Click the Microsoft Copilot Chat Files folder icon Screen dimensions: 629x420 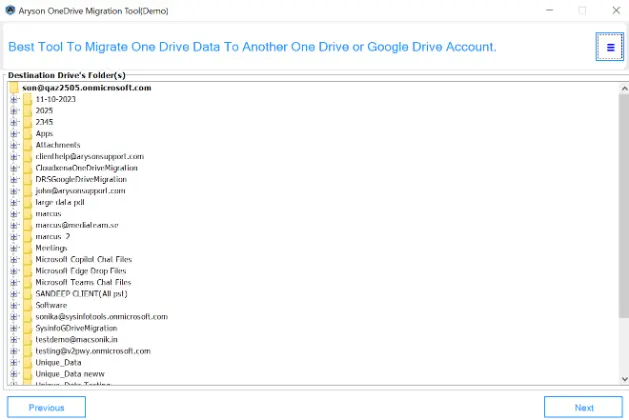point(27,260)
